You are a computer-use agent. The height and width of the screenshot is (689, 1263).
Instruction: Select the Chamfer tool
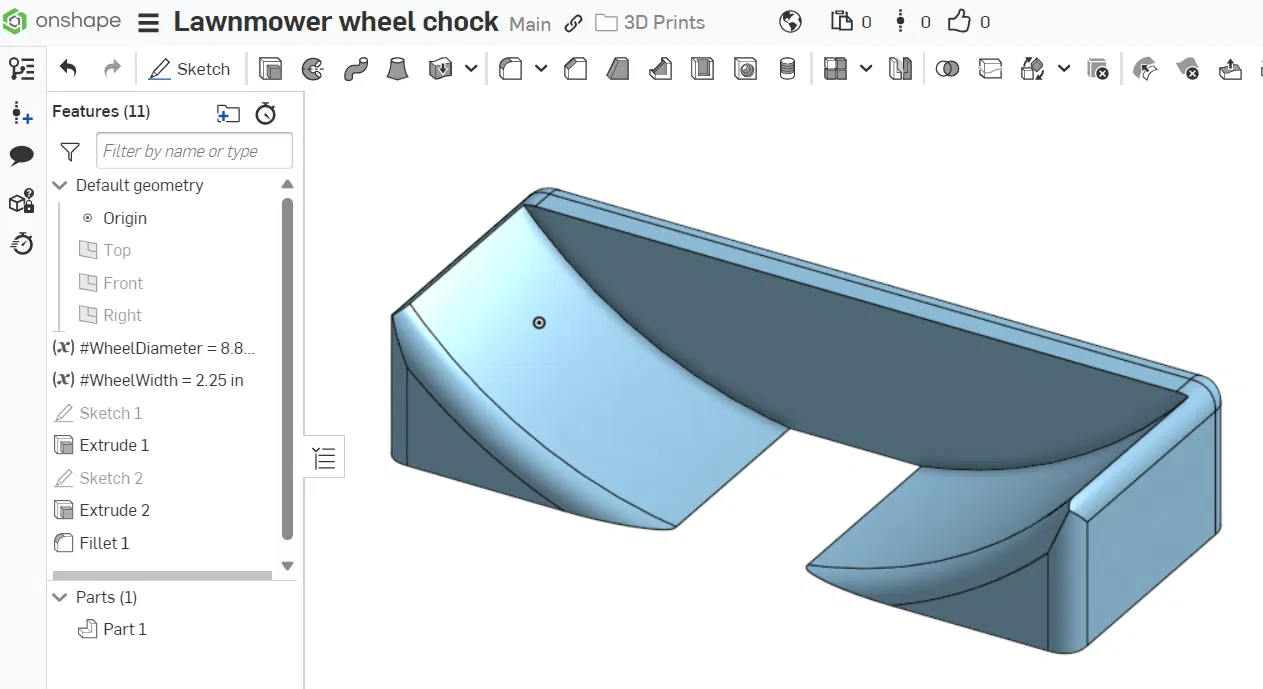(x=576, y=69)
